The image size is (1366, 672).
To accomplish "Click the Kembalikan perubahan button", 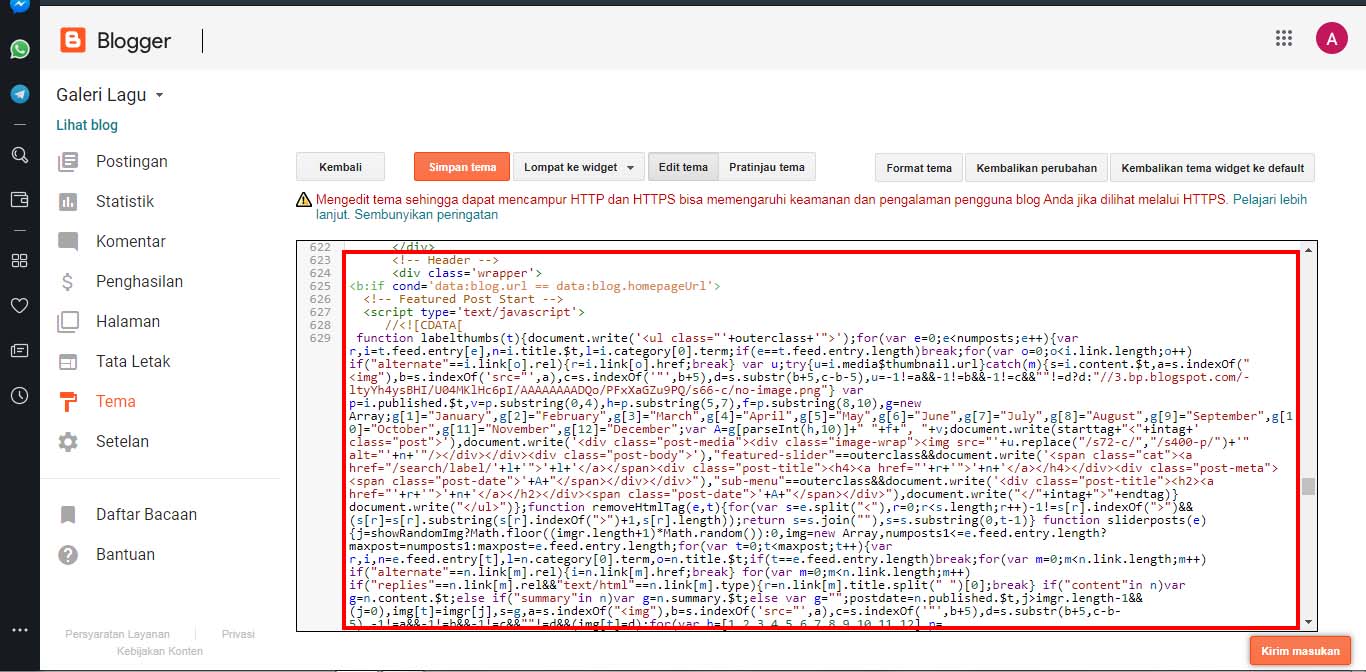I will pos(1036,168).
